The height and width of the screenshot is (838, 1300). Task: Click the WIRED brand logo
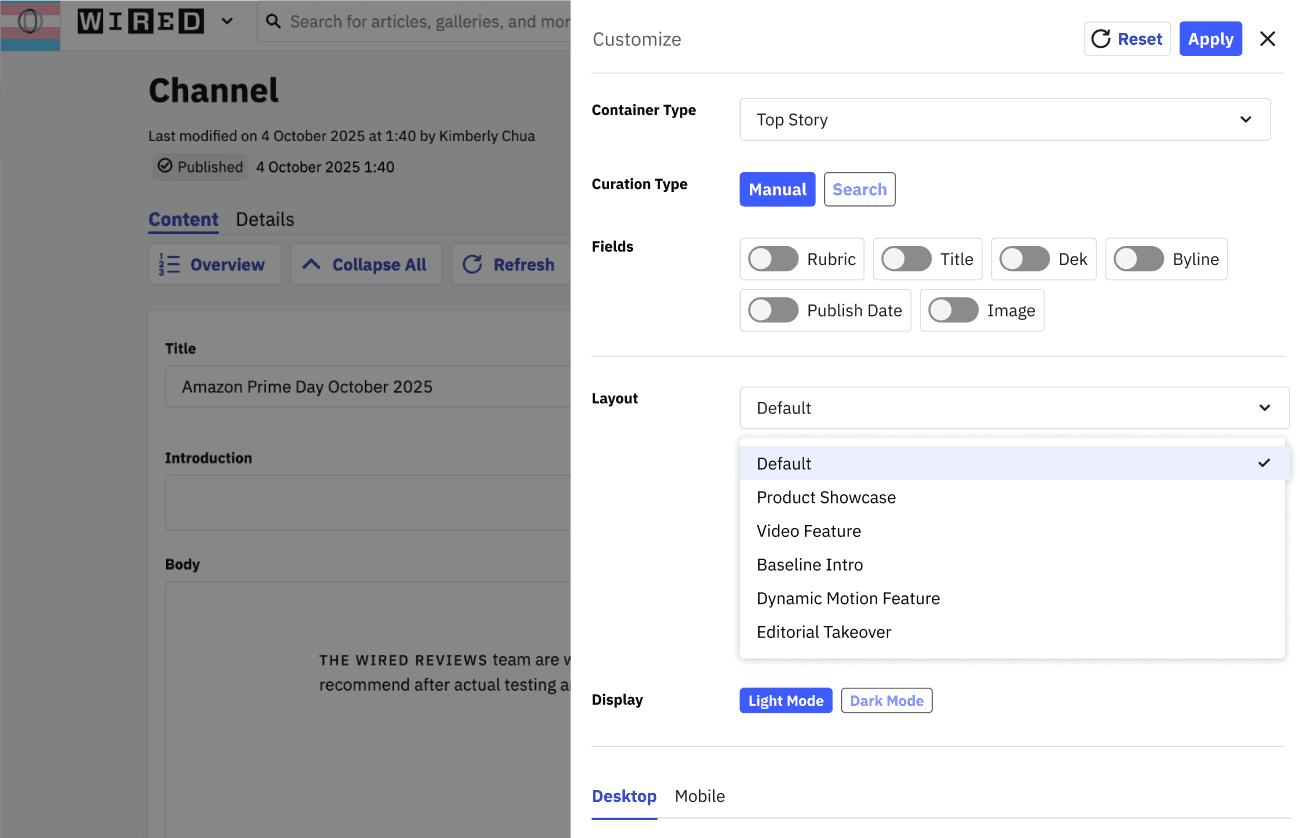click(x=141, y=21)
